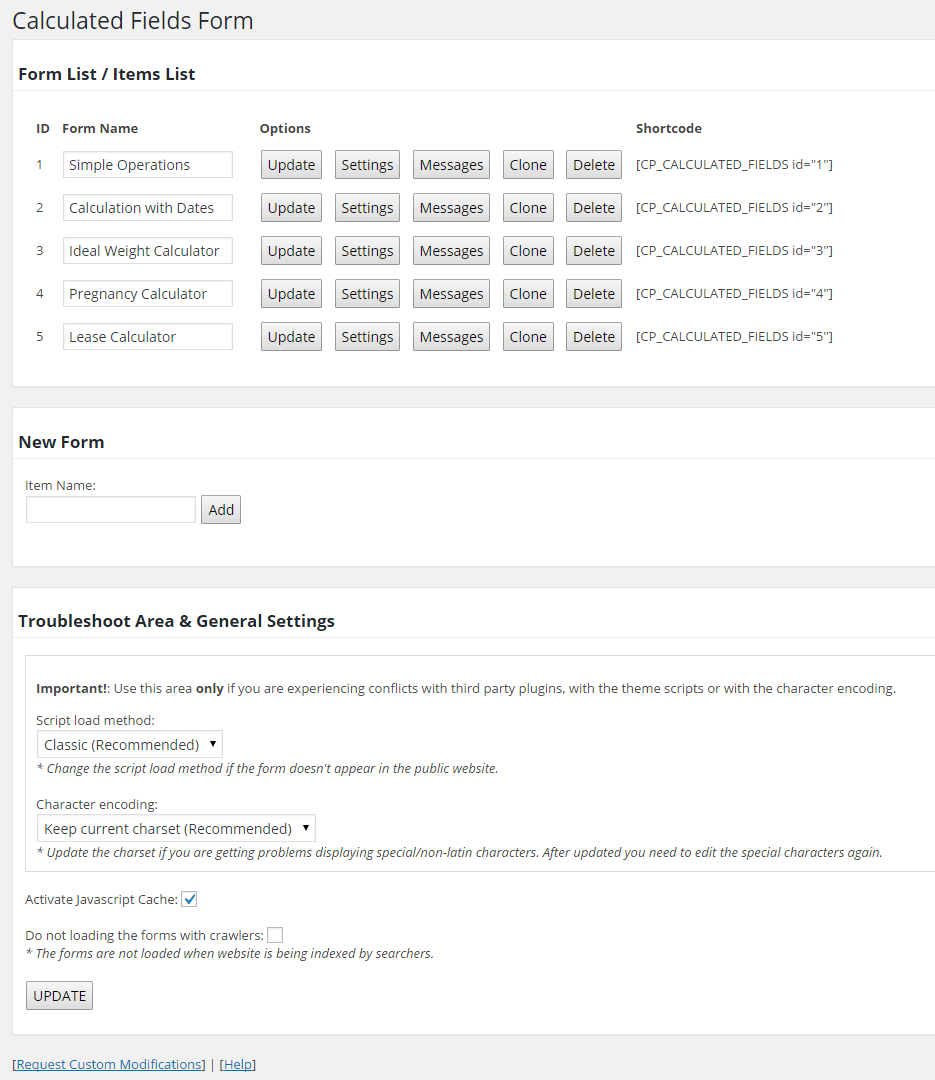The width and height of the screenshot is (935, 1080).
Task: Edit the Calculation with Dates name field
Action: coord(147,208)
